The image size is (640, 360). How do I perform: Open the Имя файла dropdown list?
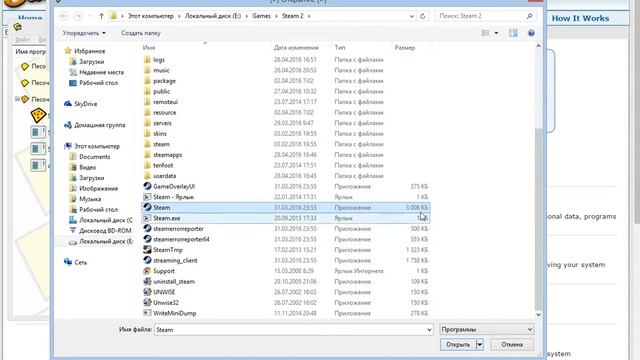(x=429, y=329)
